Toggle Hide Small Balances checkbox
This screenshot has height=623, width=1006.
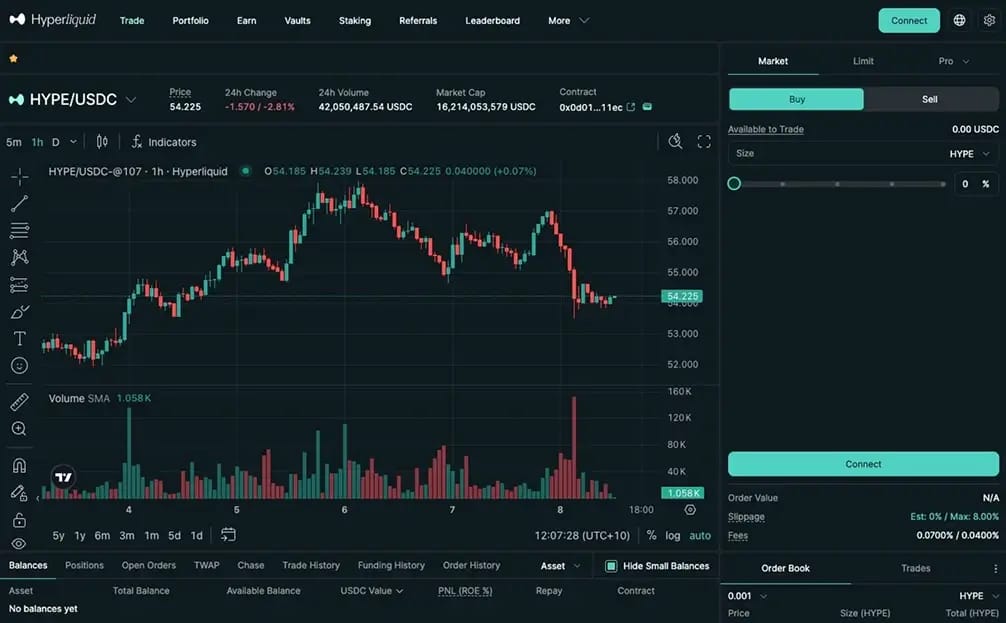[611, 566]
